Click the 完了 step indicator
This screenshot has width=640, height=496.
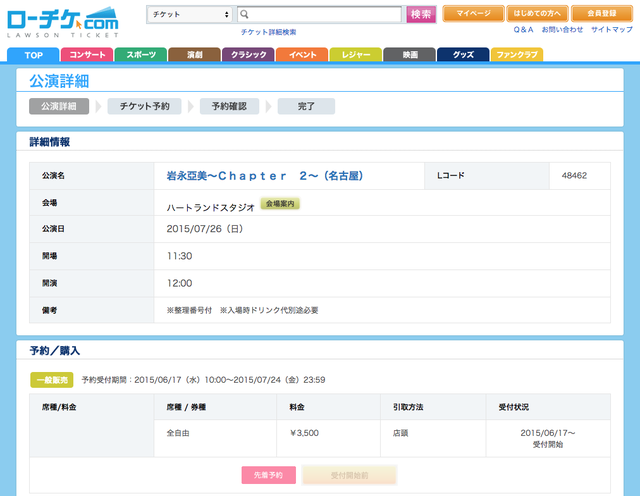coord(306,106)
